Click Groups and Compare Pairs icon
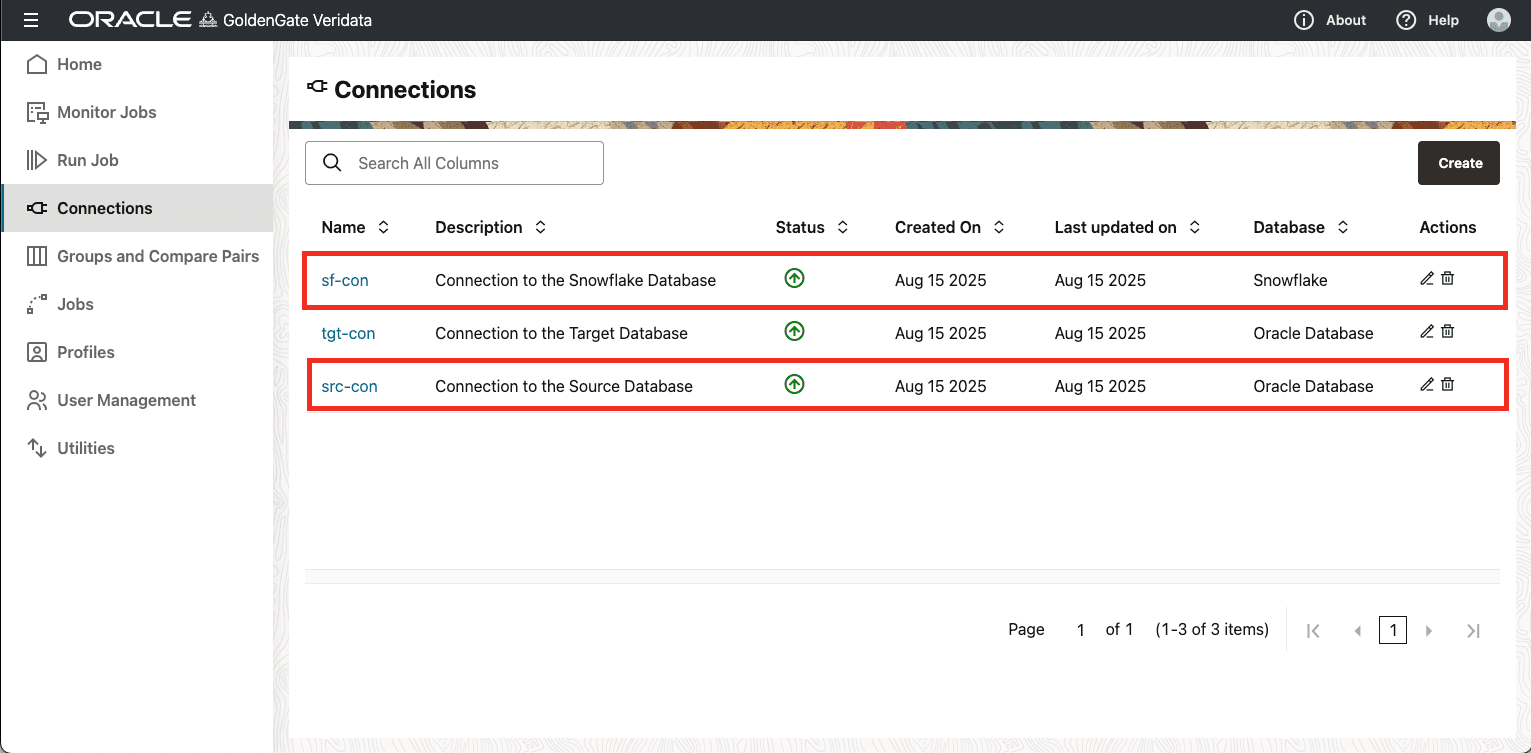The width and height of the screenshot is (1531, 753). [37, 256]
